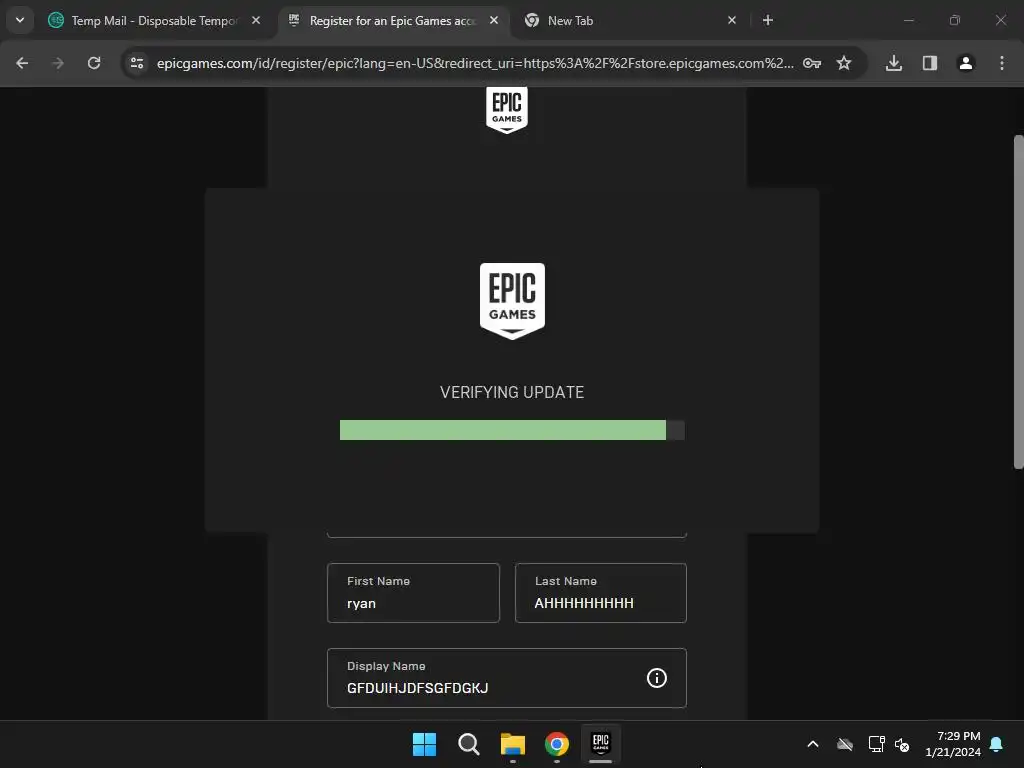Click the OneDrive cloud tray icon

(845, 744)
